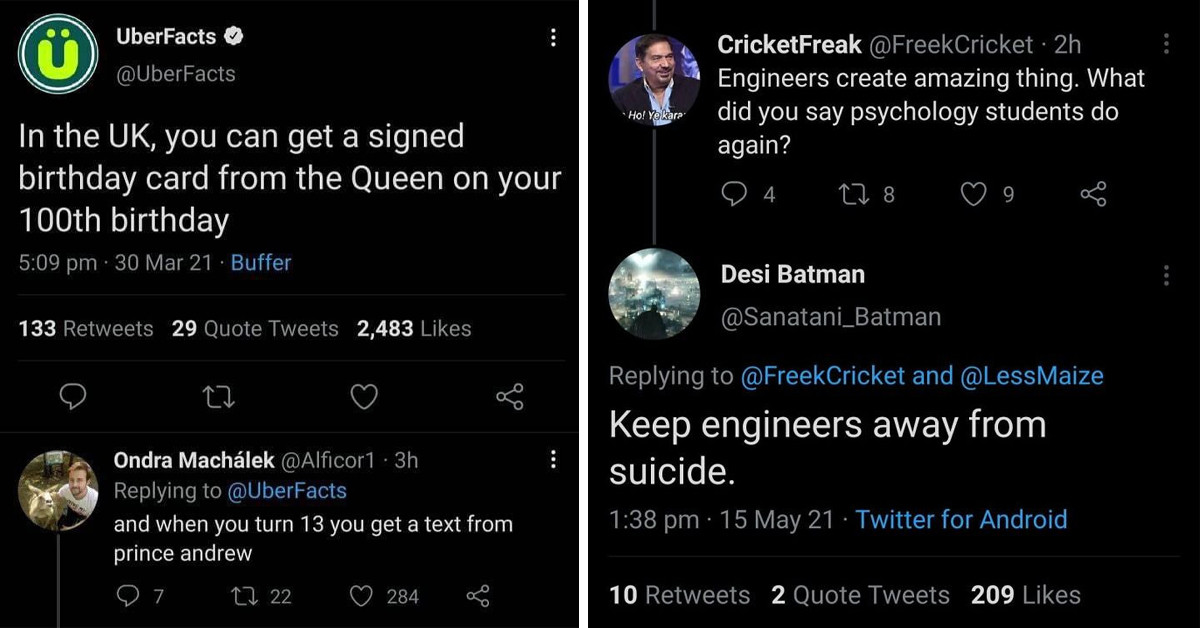Share the UberFacts tweet
Viewport: 1200px width, 628px height.
tap(509, 397)
